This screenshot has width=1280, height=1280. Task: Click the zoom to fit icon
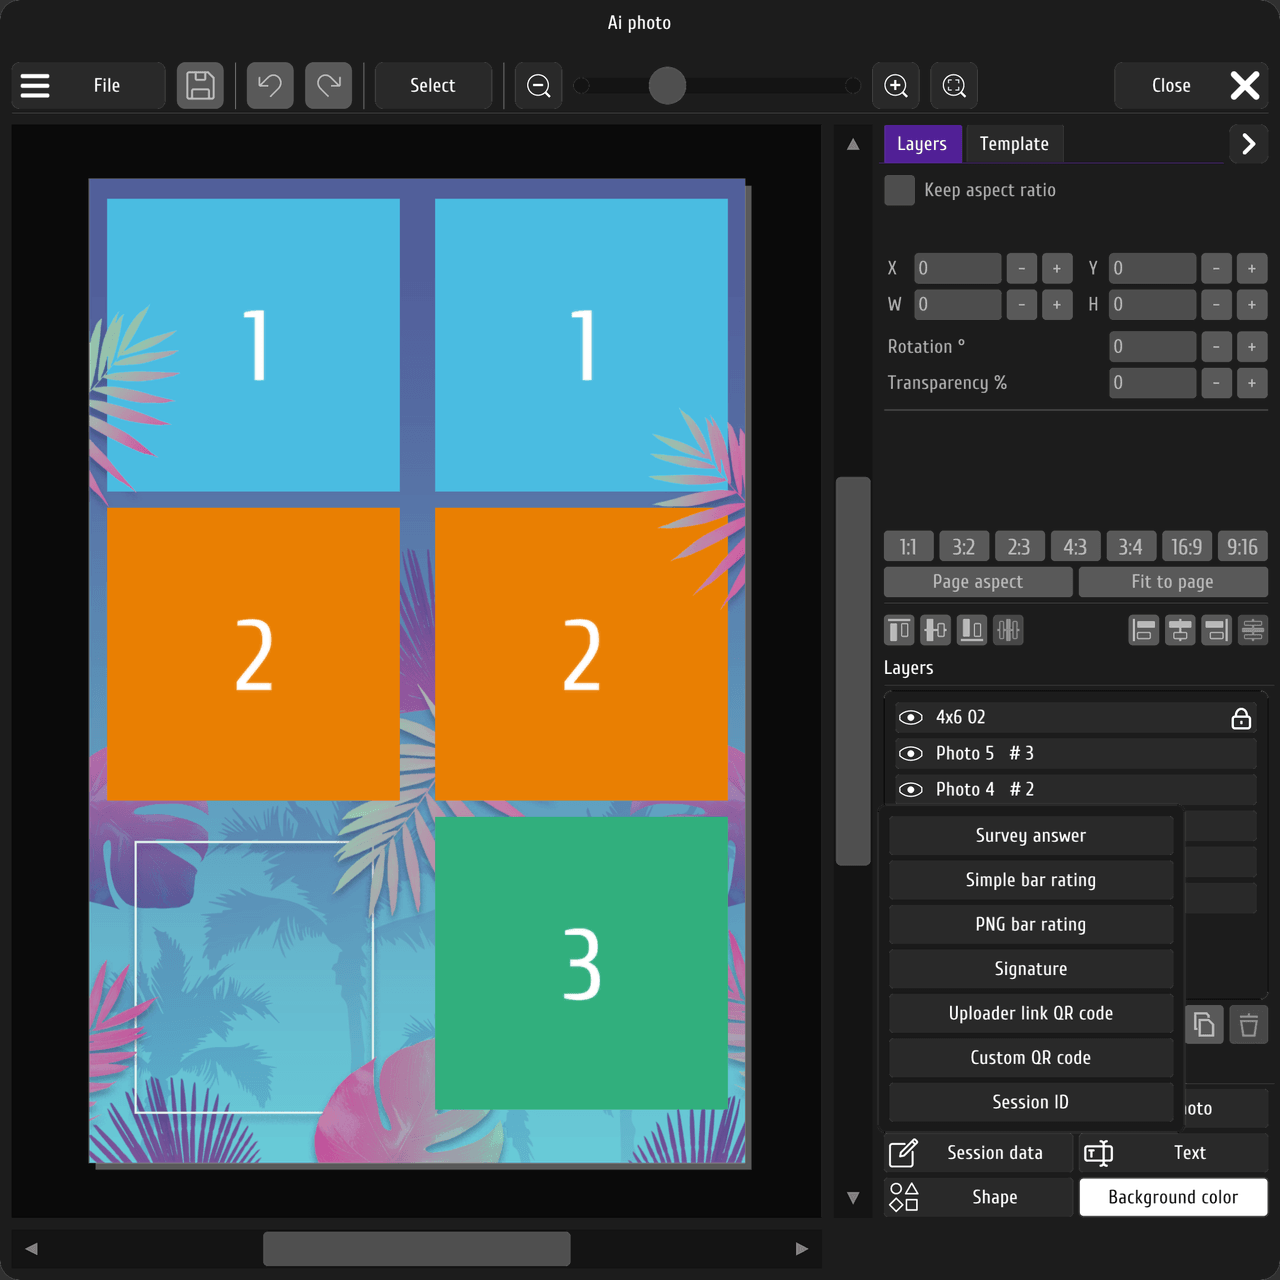[954, 86]
